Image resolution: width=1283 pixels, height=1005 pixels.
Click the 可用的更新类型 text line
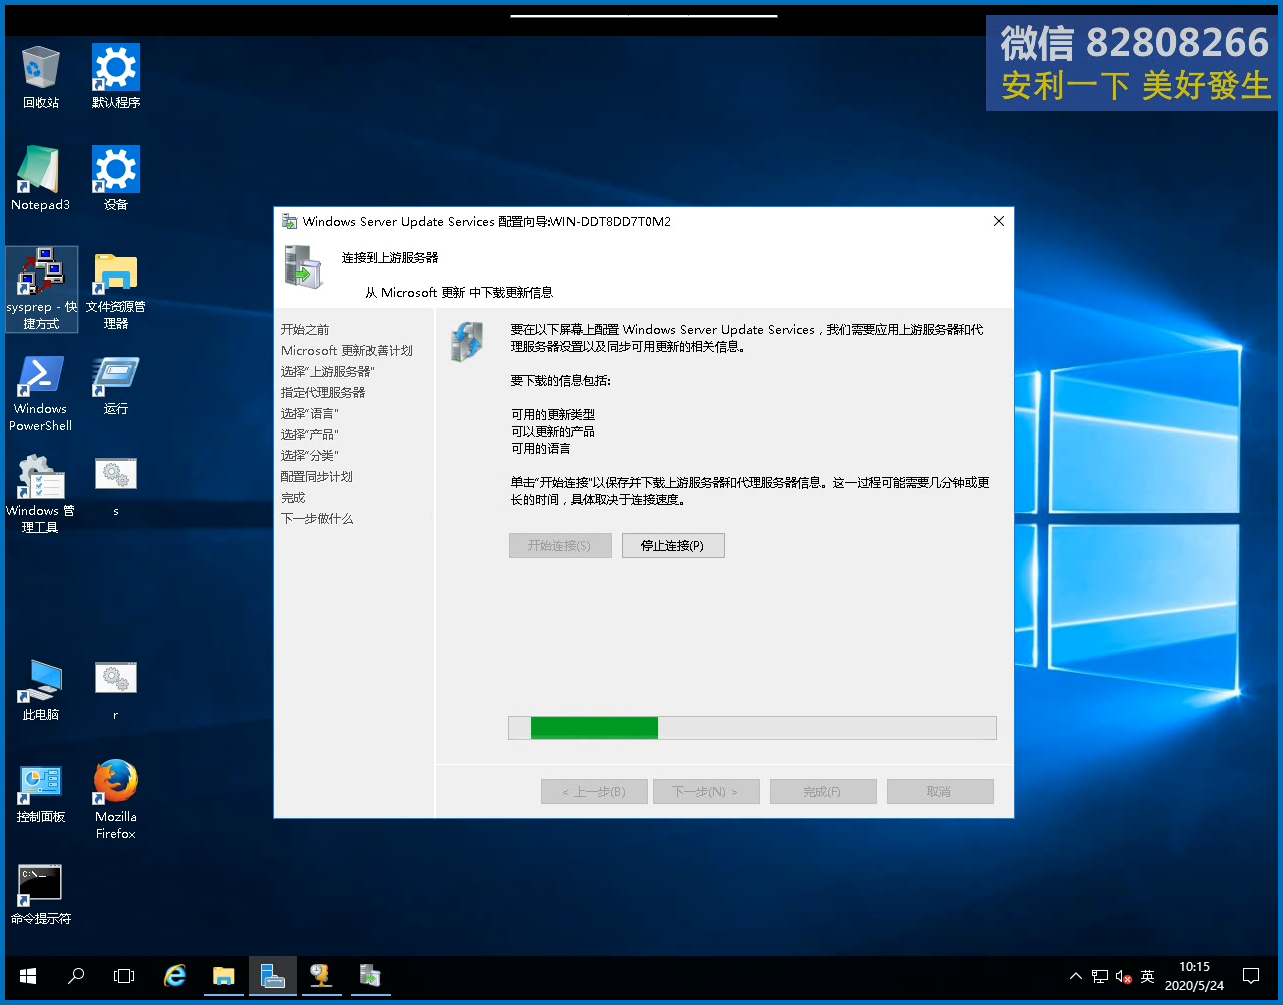tap(553, 414)
